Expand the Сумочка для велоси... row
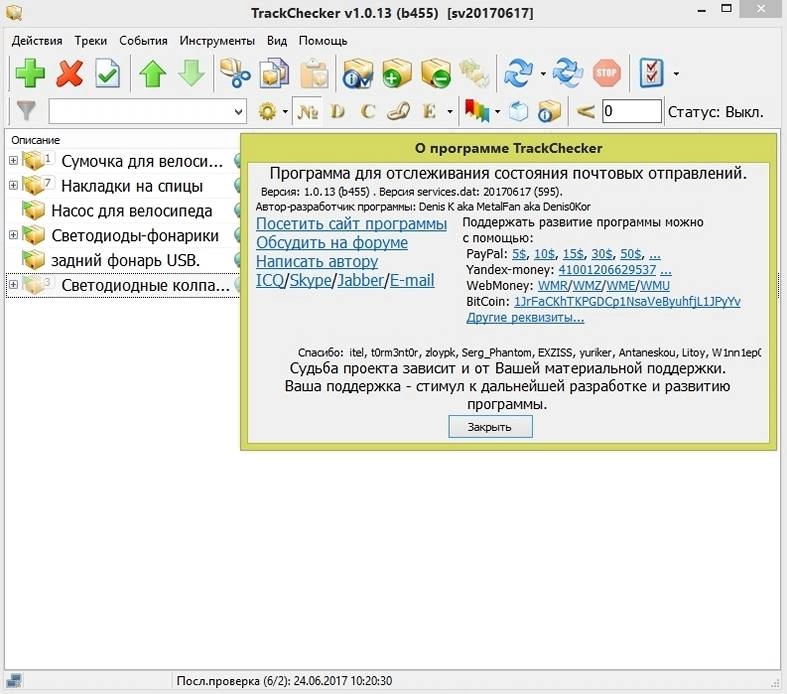This screenshot has width=787, height=694. 13,161
